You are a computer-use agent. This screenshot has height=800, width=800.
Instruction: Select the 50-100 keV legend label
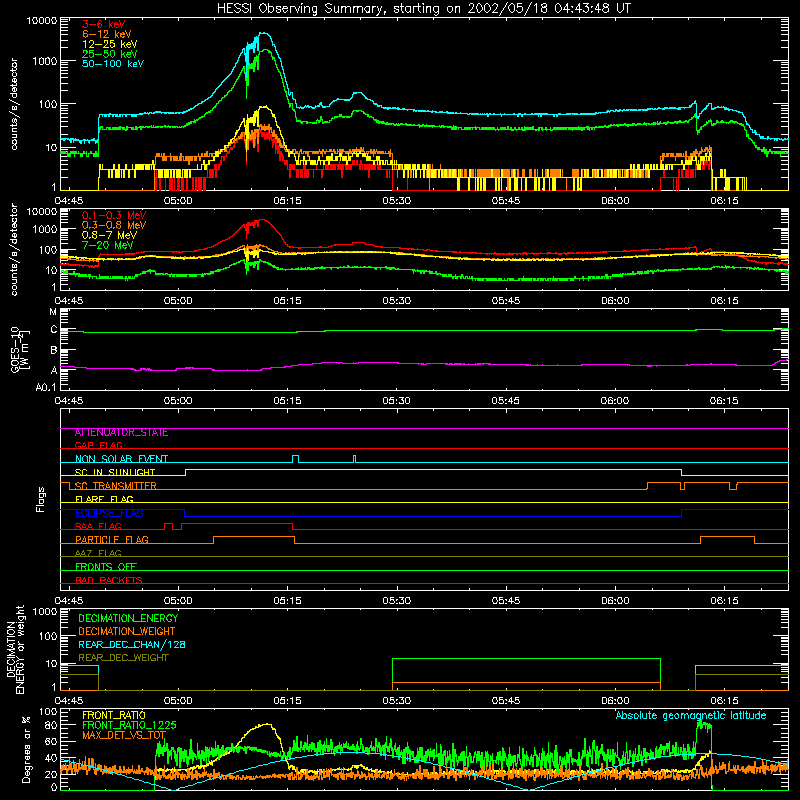point(113,63)
